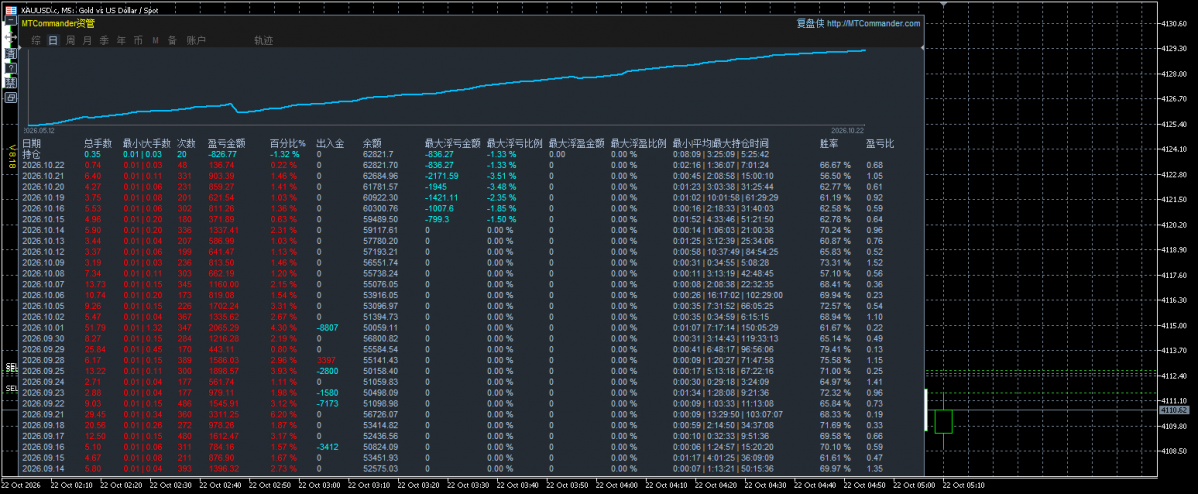Select the 2026.10.22 date row
This screenshot has width=1198, height=494.
[x=43, y=165]
